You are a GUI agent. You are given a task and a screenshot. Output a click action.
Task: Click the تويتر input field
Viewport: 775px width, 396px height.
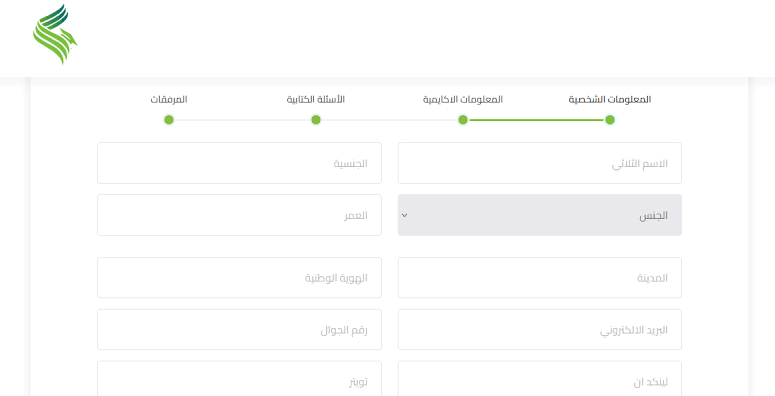pos(239,379)
